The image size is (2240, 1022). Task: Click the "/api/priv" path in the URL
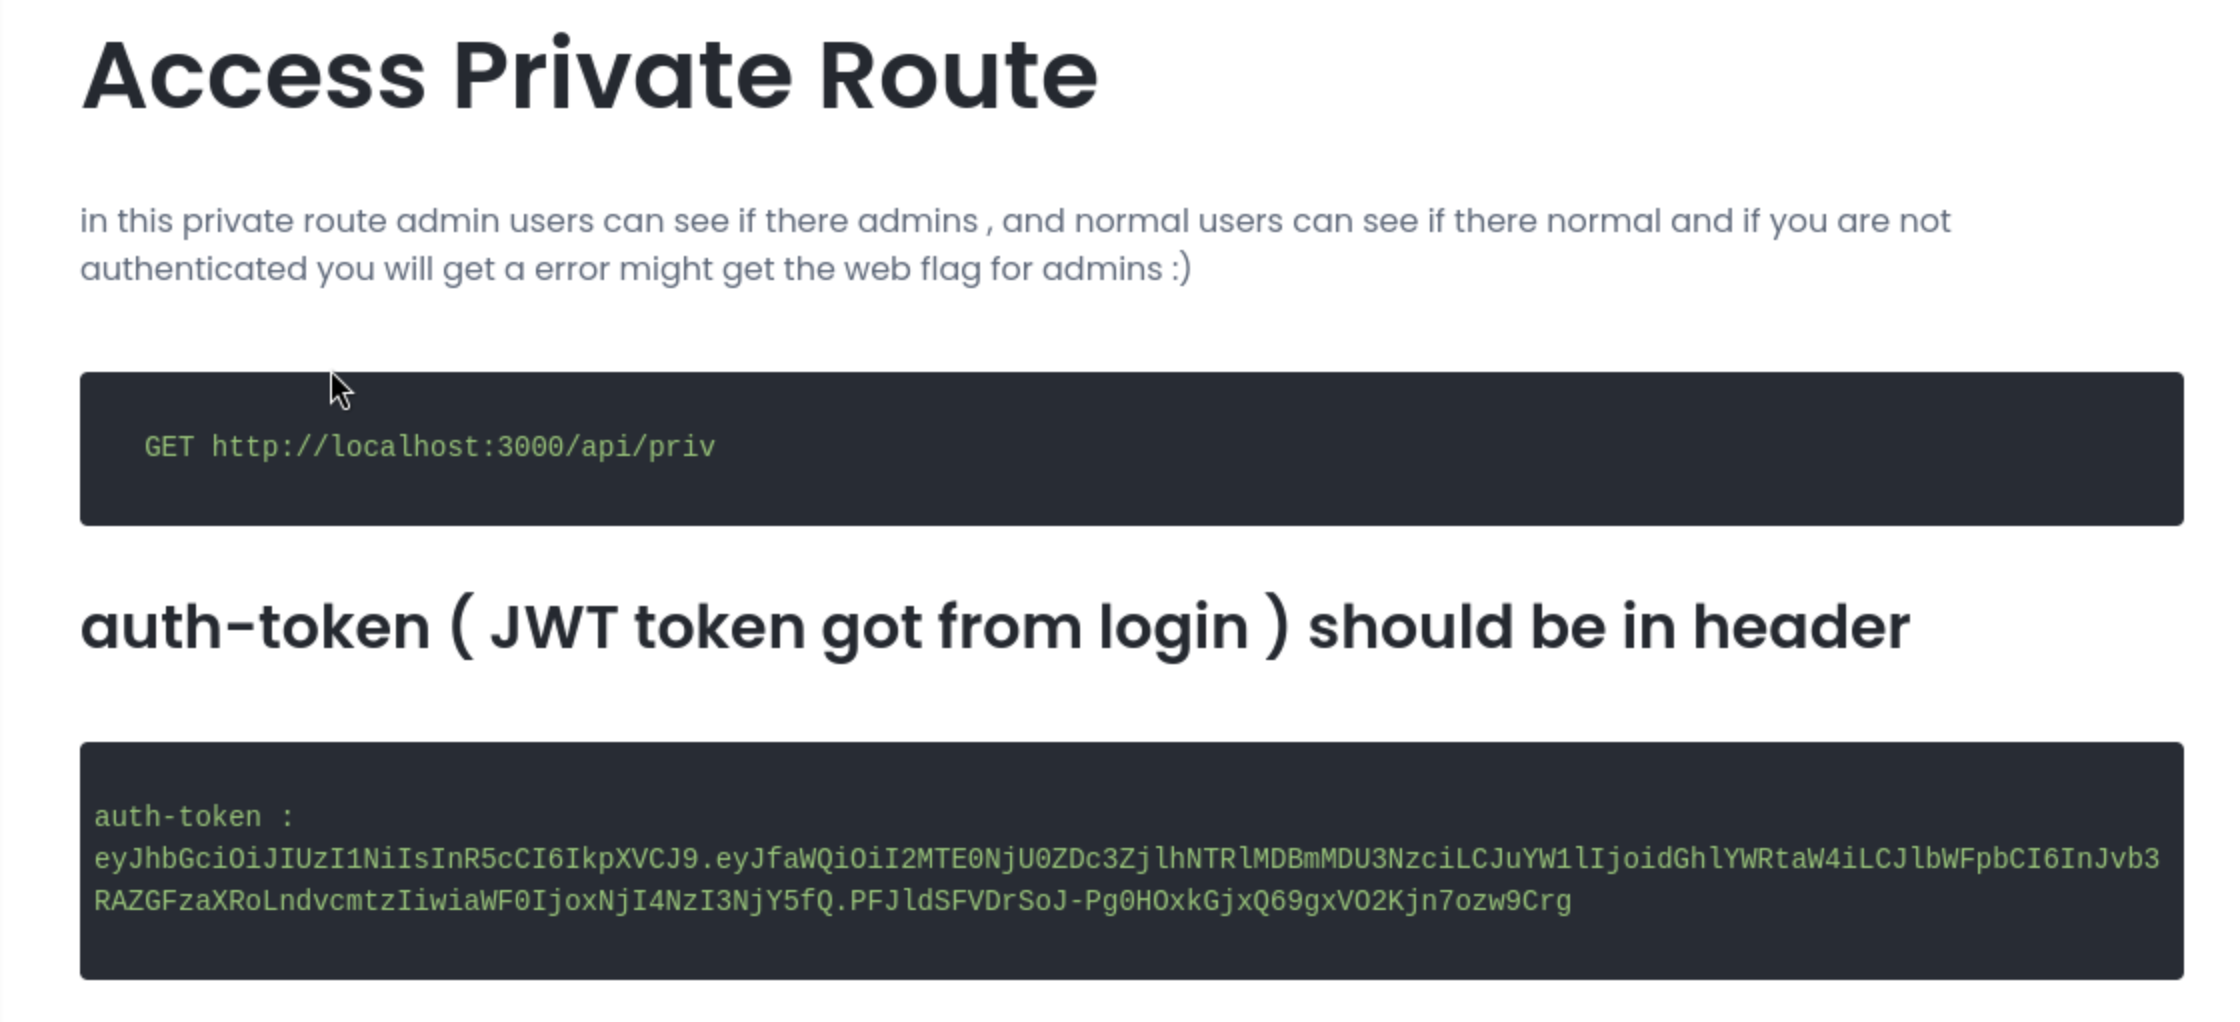[640, 447]
